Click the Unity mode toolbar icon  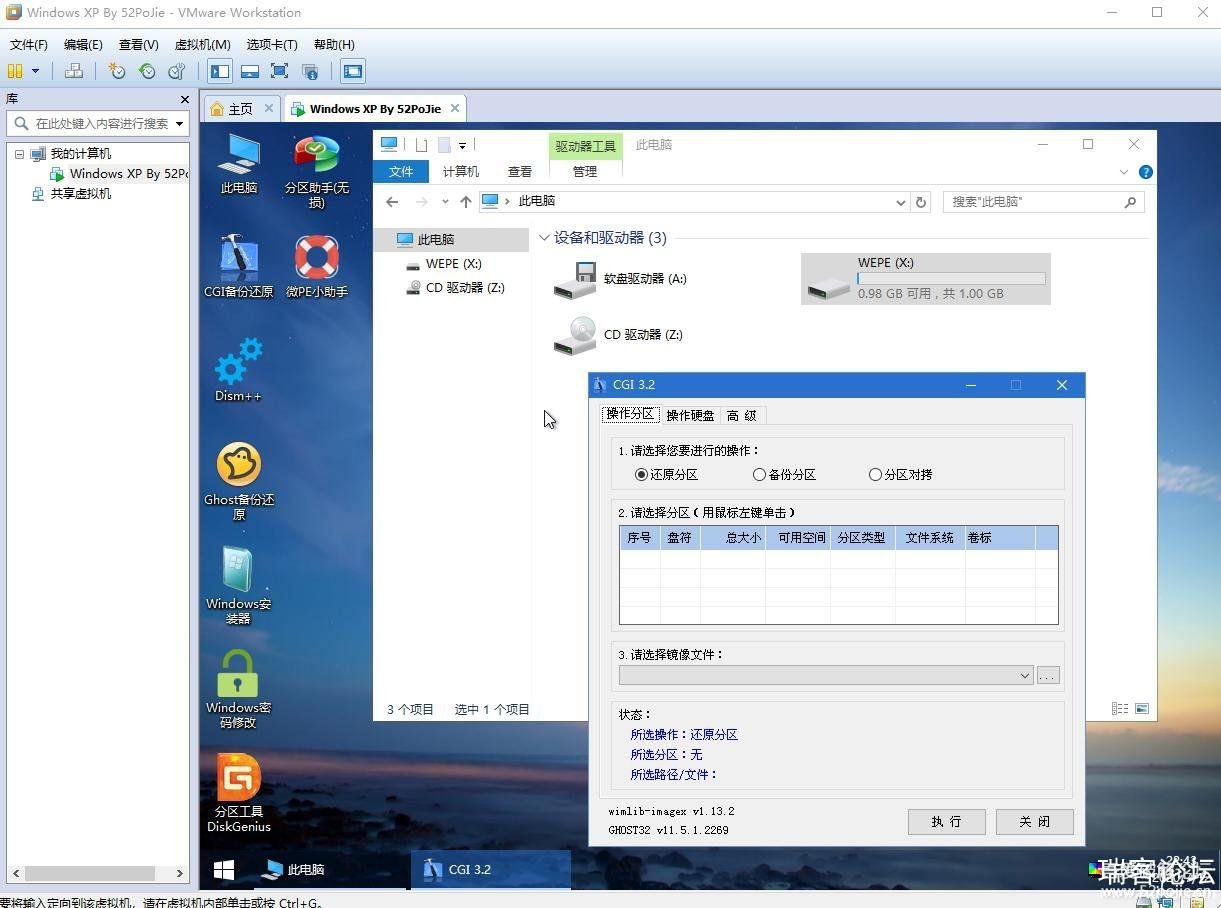310,71
